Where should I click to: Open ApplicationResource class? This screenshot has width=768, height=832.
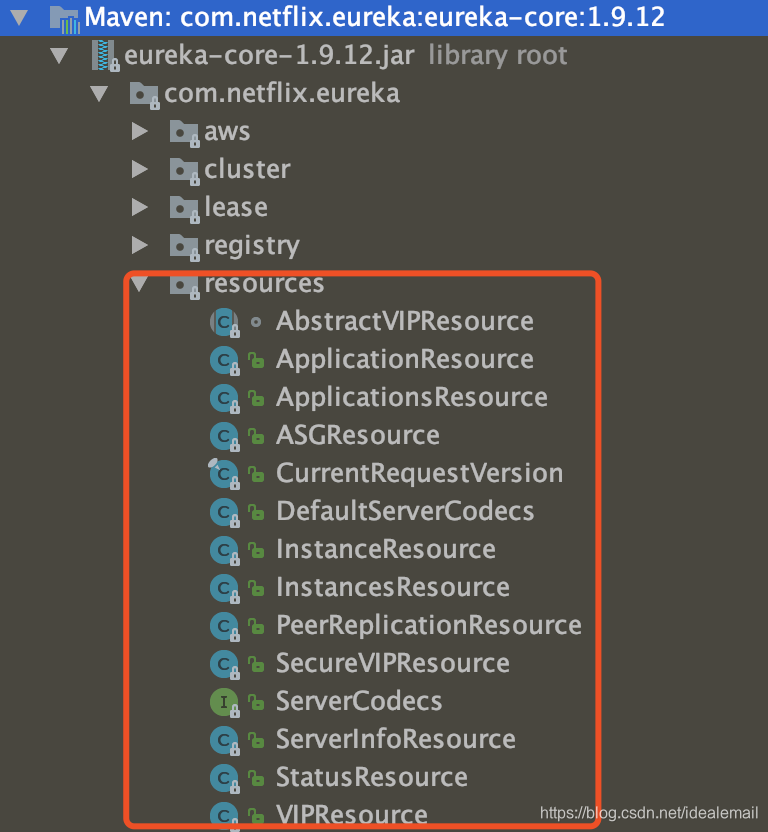click(405, 360)
